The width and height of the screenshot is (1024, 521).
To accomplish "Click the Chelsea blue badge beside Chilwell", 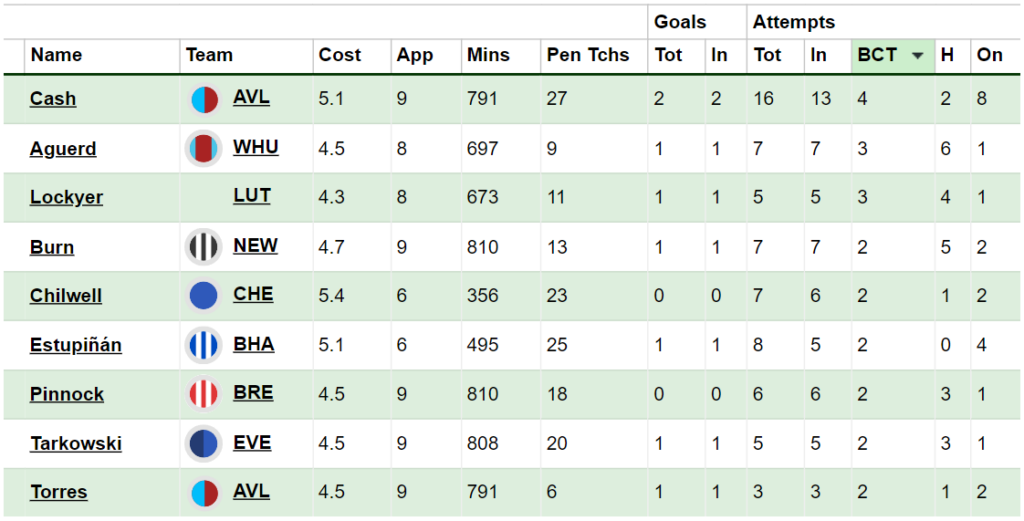I will (x=204, y=296).
